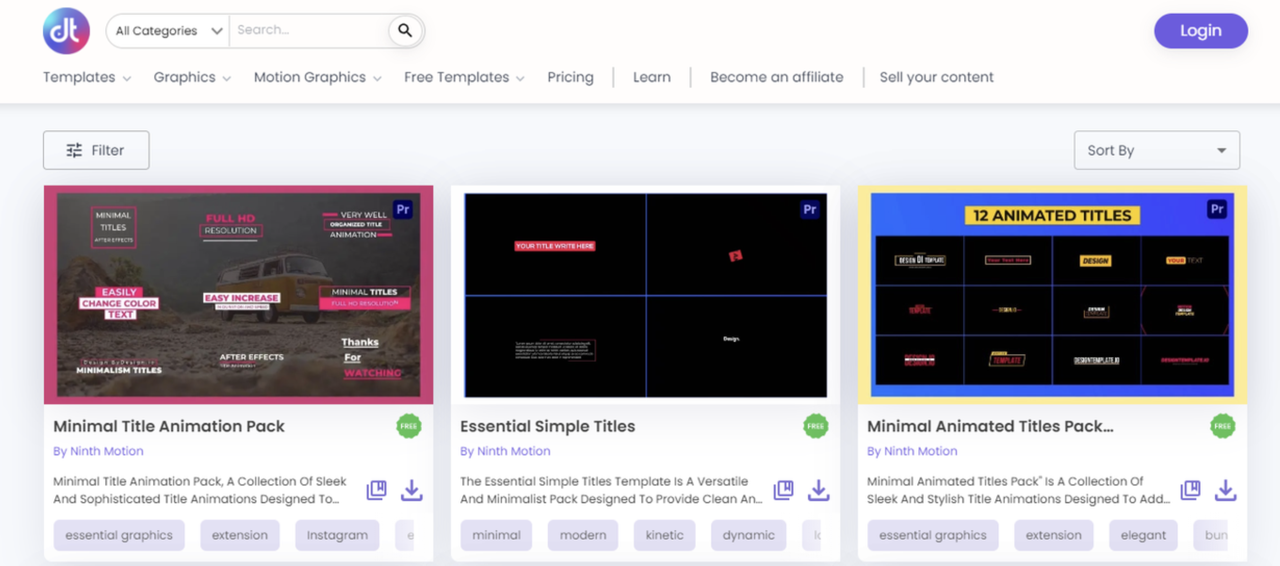Click Premiere Pro badge on 12 Animated Titles thumbnail
1280x566 pixels.
coord(1217,210)
